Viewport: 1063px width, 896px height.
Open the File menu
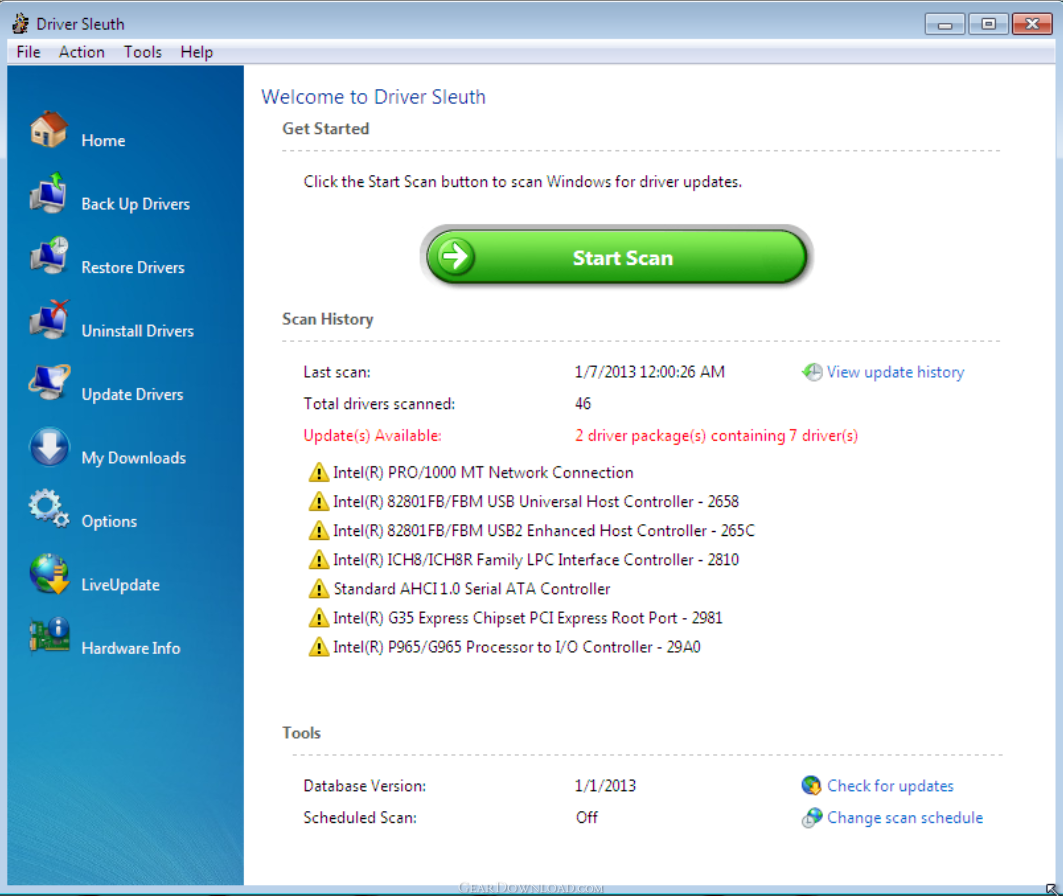[x=28, y=52]
